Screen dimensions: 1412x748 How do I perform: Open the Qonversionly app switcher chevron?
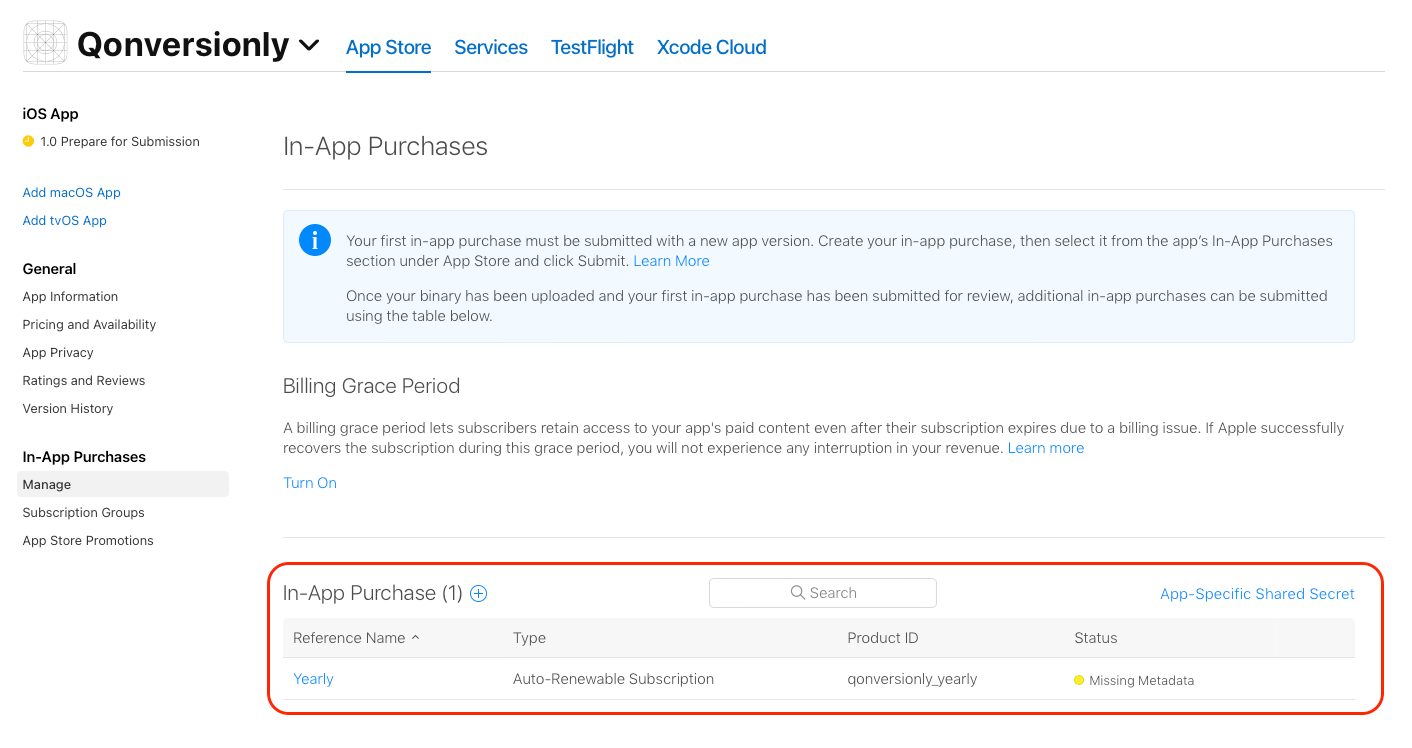(309, 45)
